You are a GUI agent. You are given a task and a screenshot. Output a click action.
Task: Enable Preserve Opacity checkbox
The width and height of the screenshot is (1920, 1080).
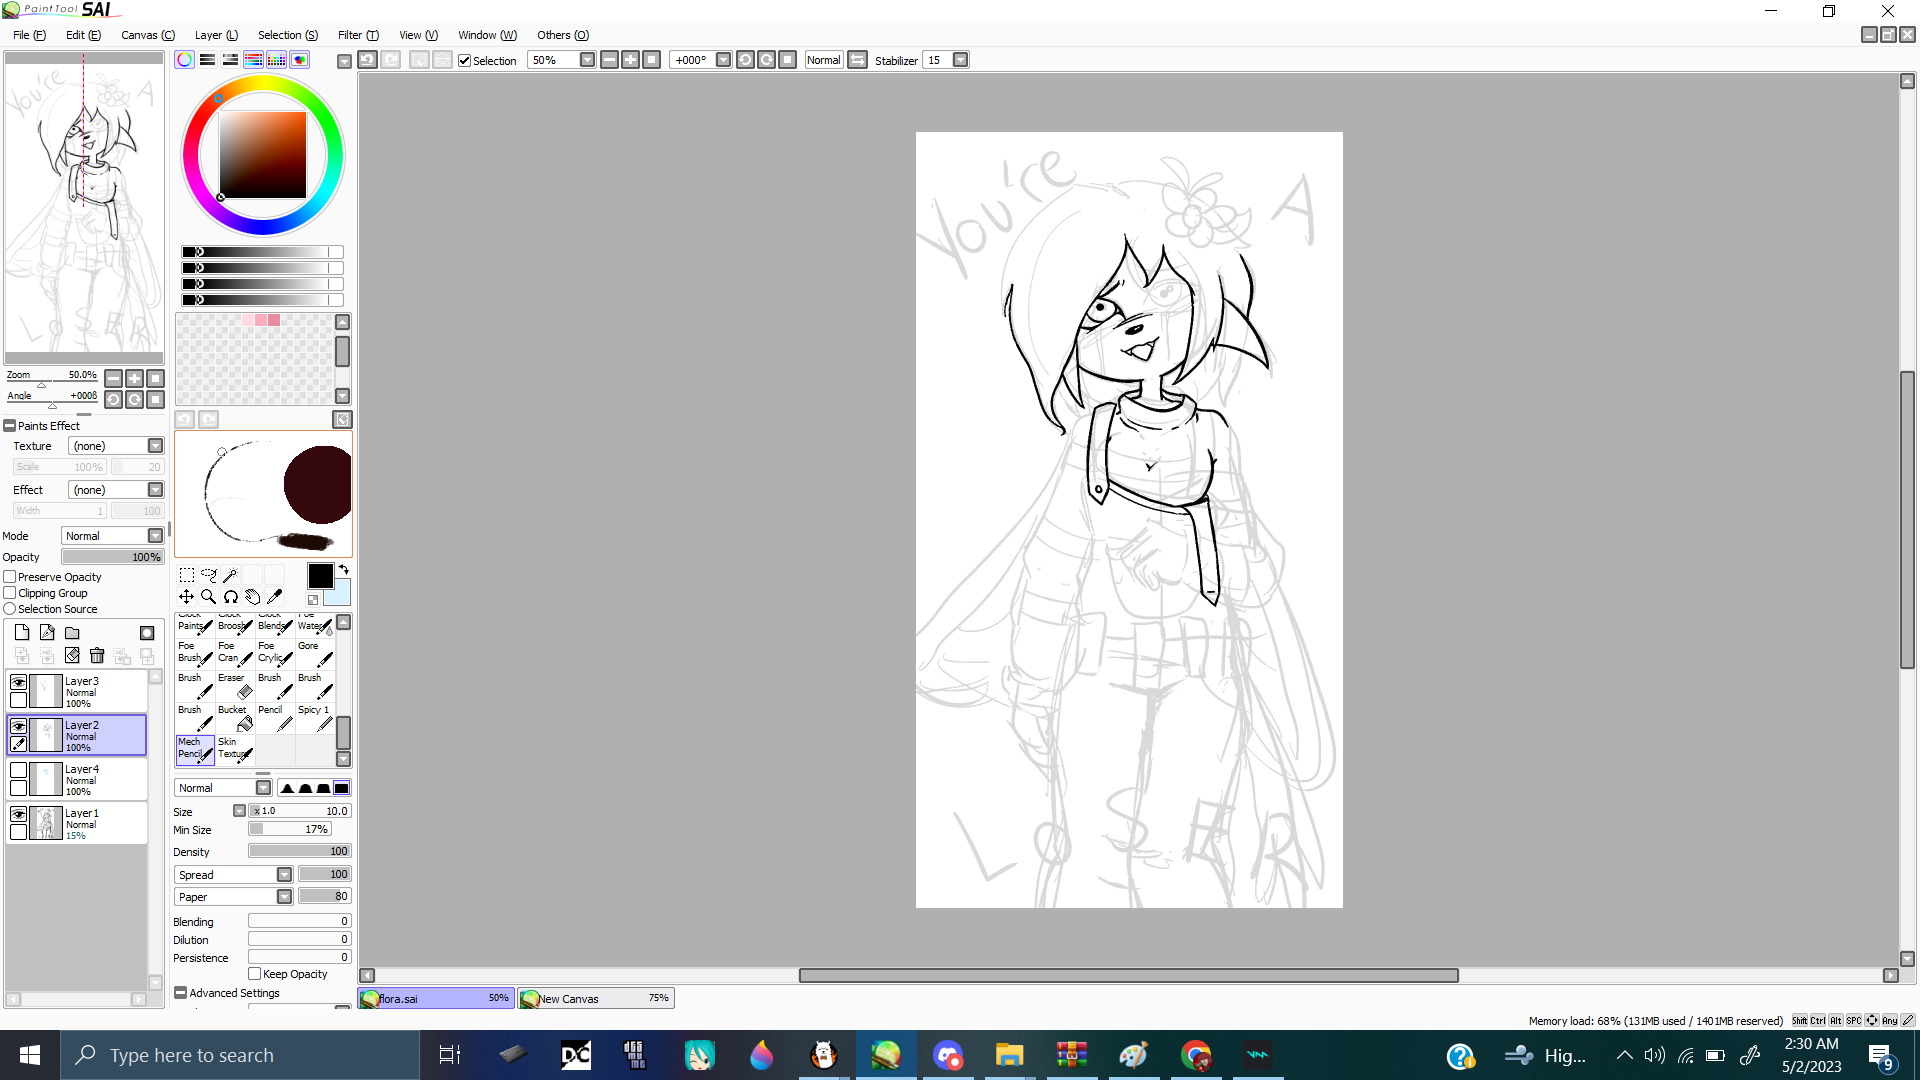pos(10,577)
